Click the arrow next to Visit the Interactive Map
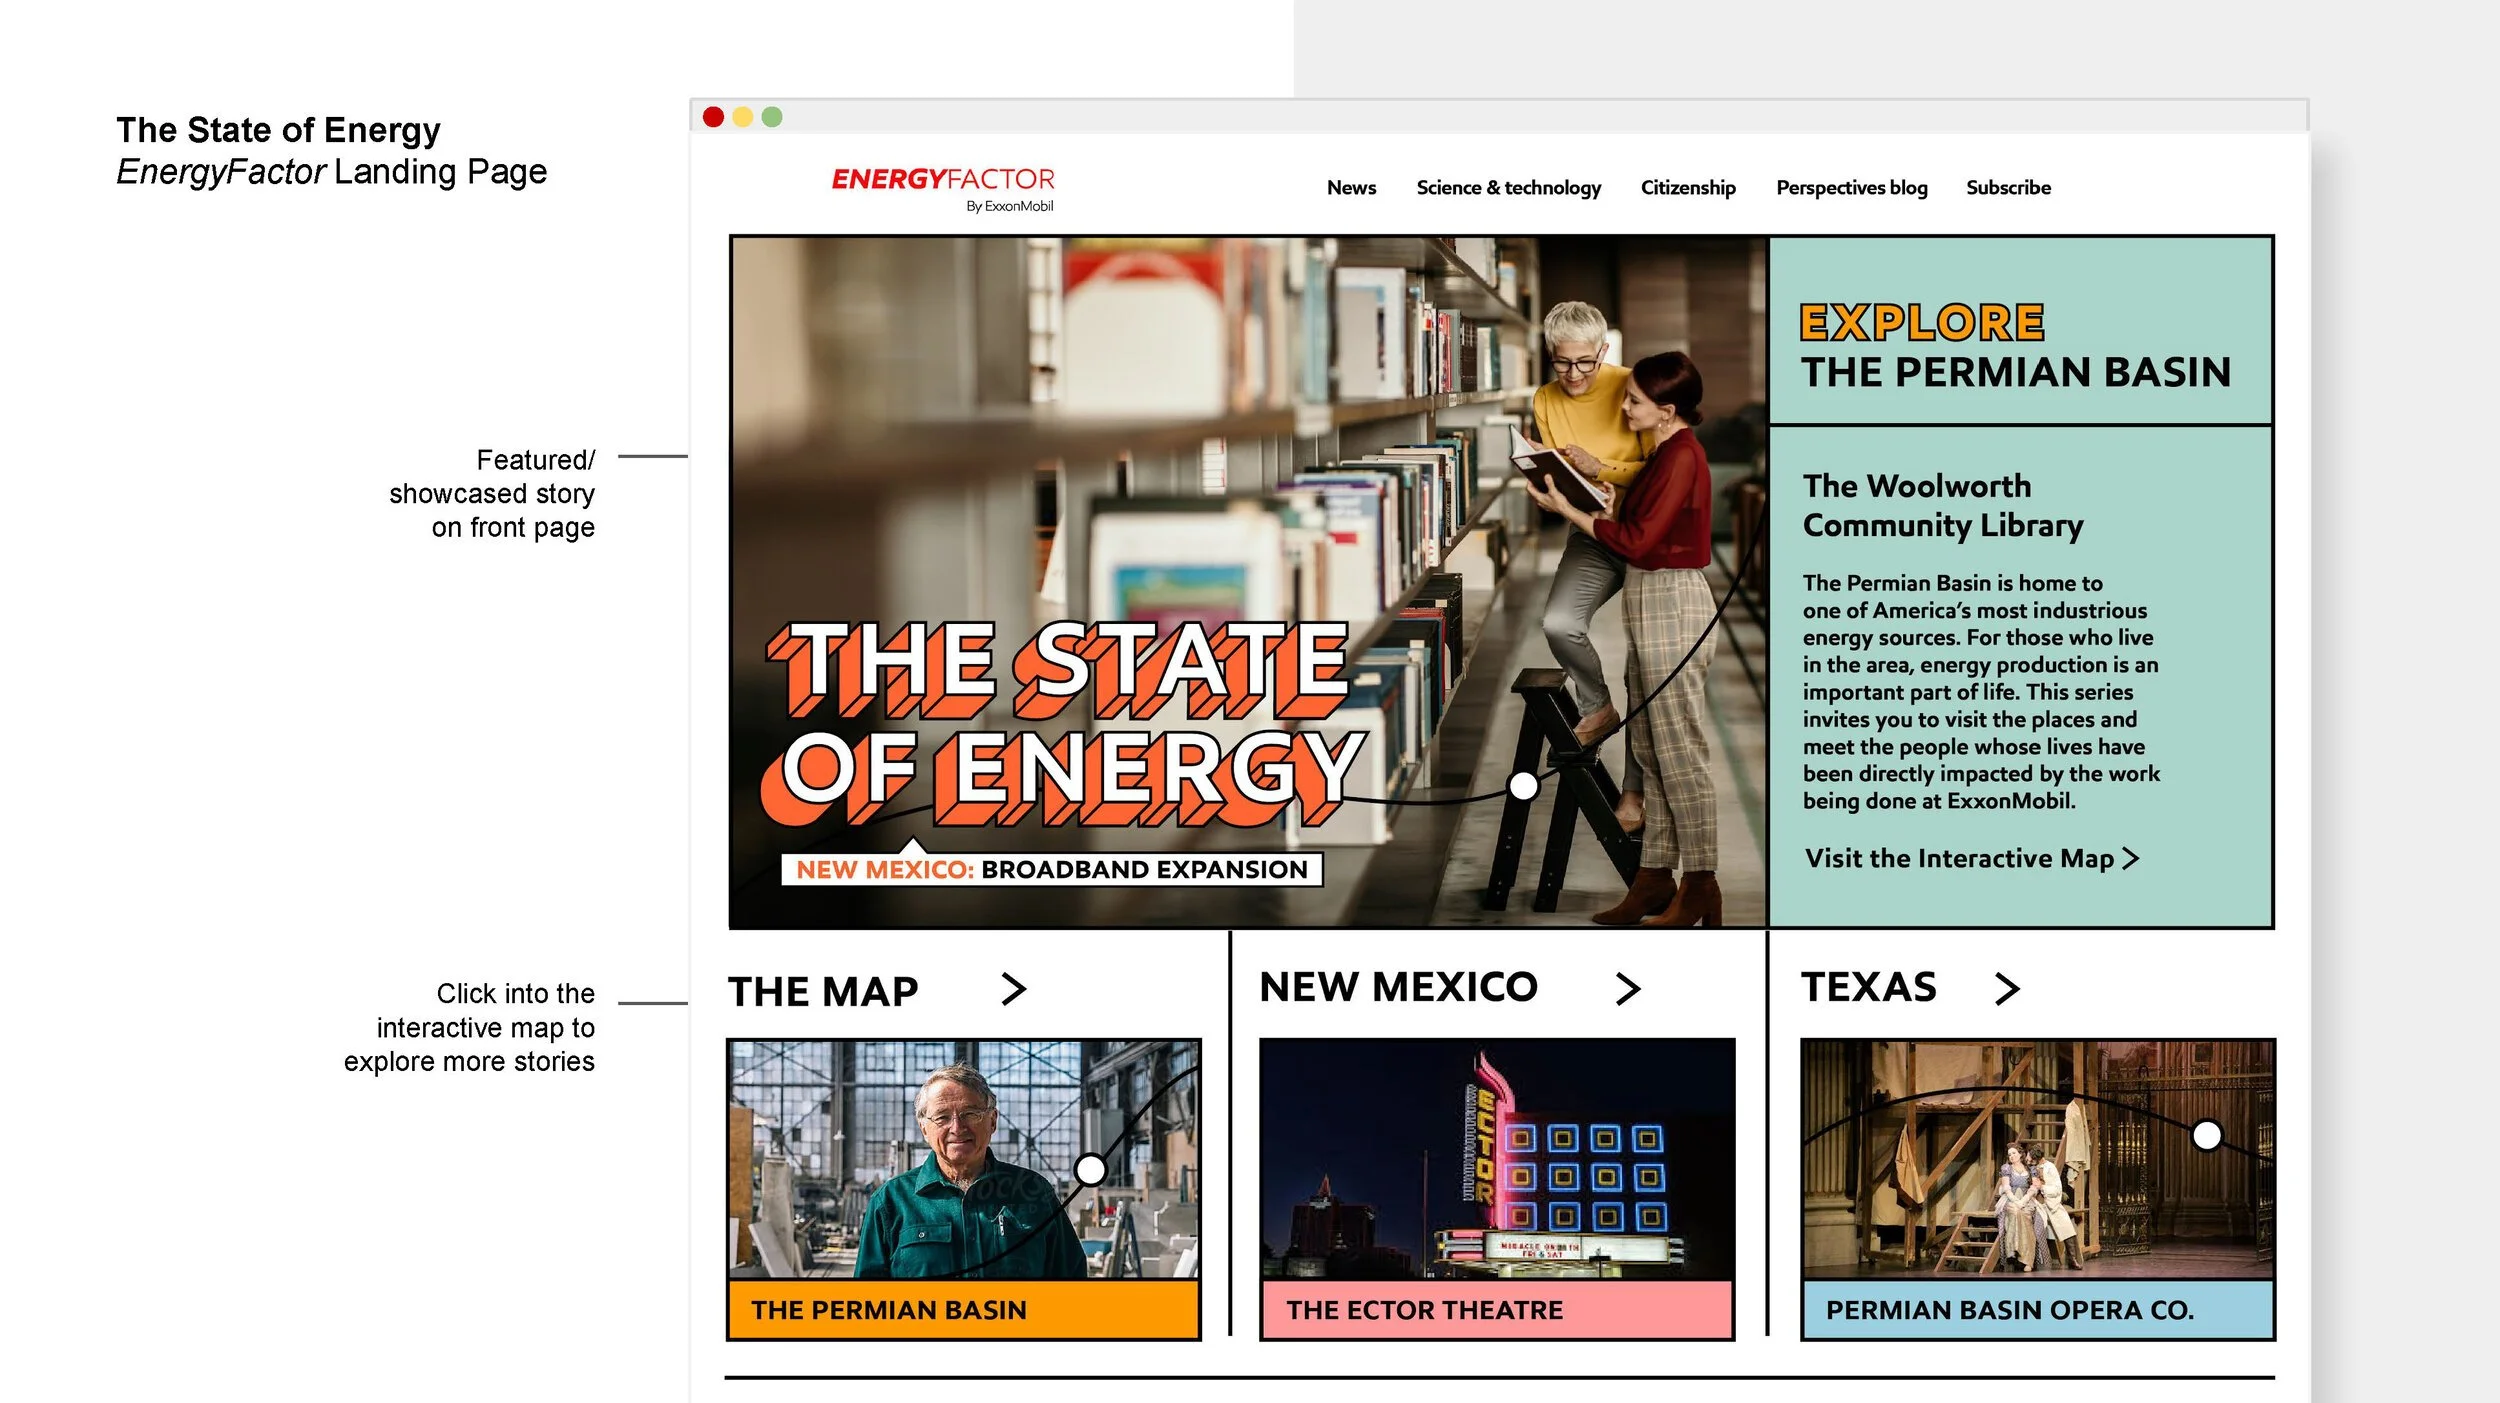Viewport: 2500px width, 1403px height. coord(2130,859)
